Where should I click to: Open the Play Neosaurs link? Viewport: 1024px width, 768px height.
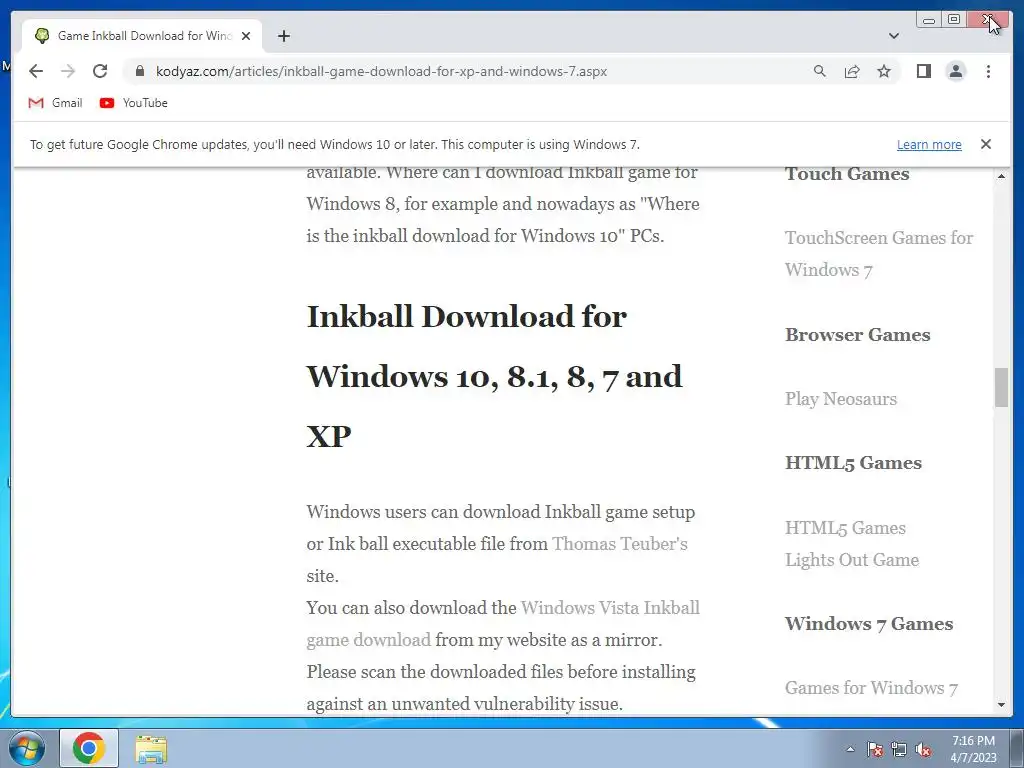pyautogui.click(x=840, y=398)
